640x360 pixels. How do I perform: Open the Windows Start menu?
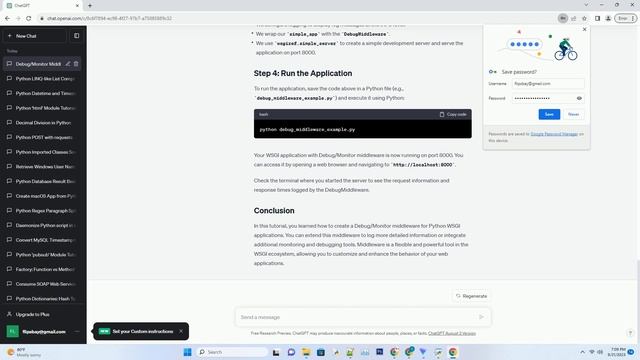pyautogui.click(x=187, y=352)
